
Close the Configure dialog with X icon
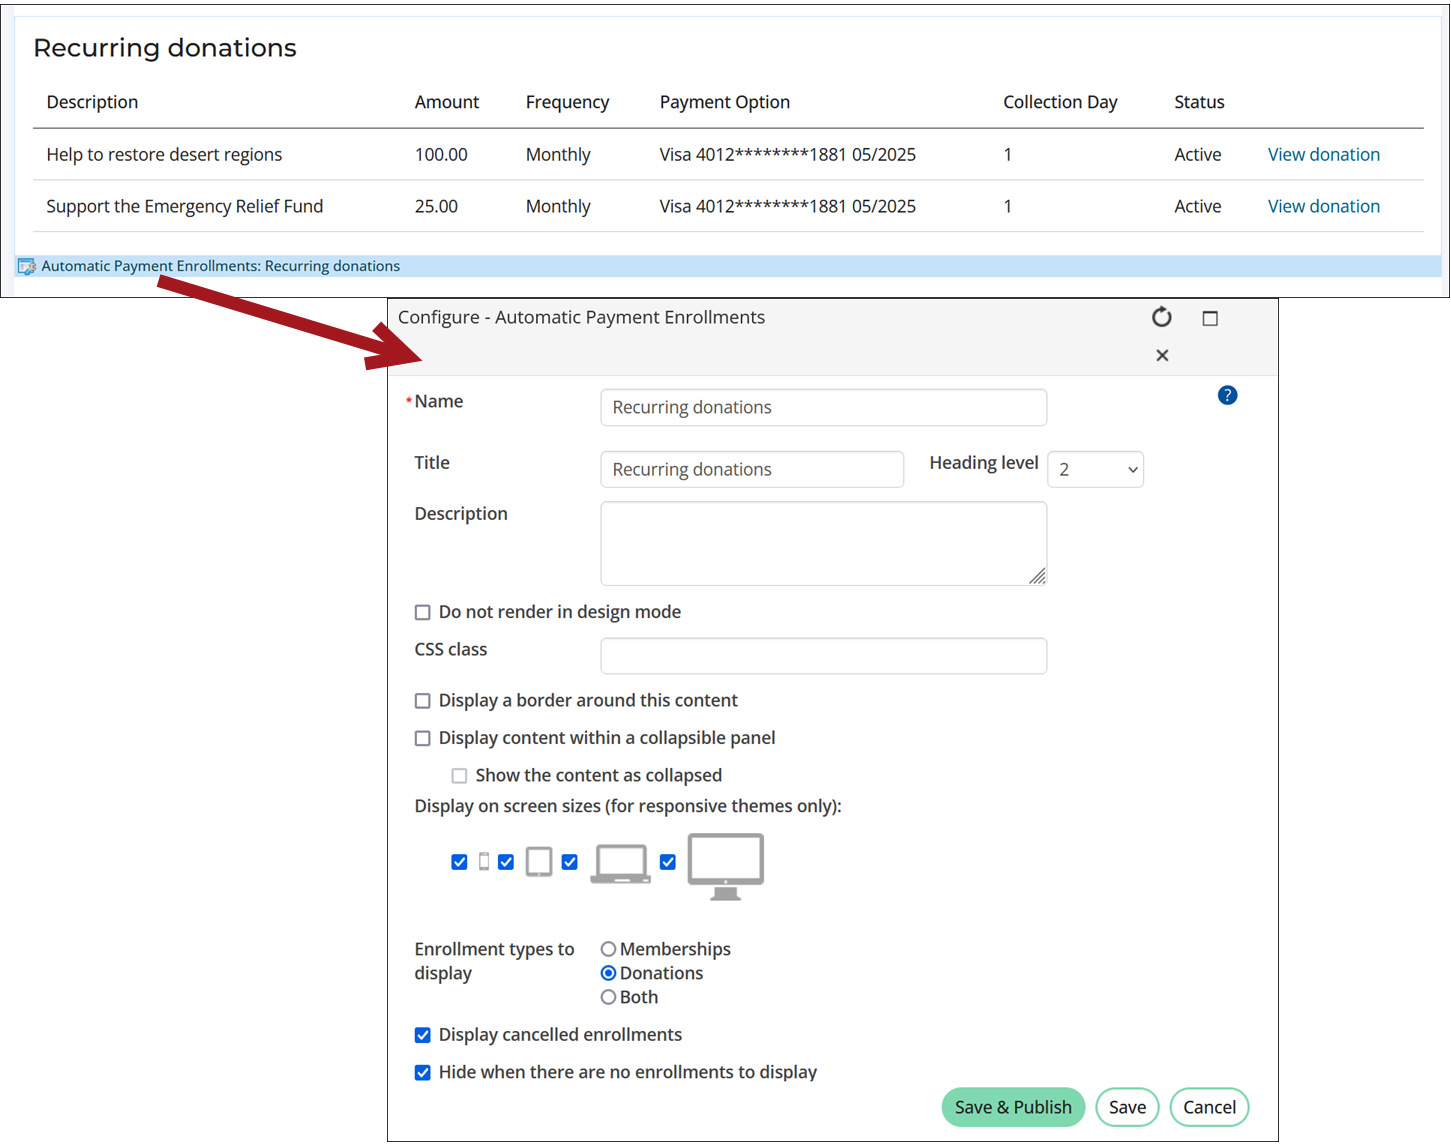[x=1162, y=355]
